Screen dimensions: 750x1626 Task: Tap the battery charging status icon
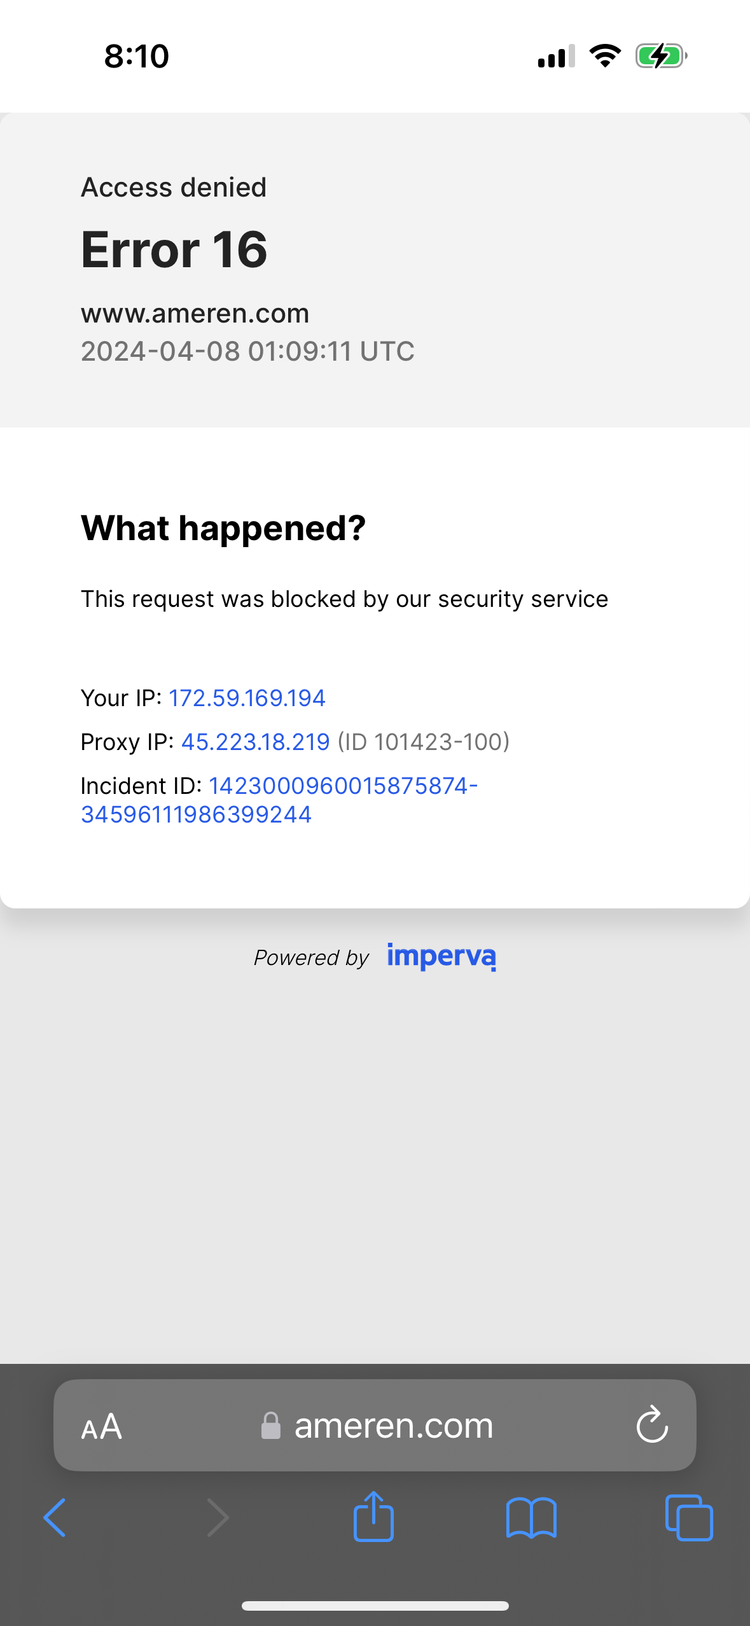click(661, 56)
